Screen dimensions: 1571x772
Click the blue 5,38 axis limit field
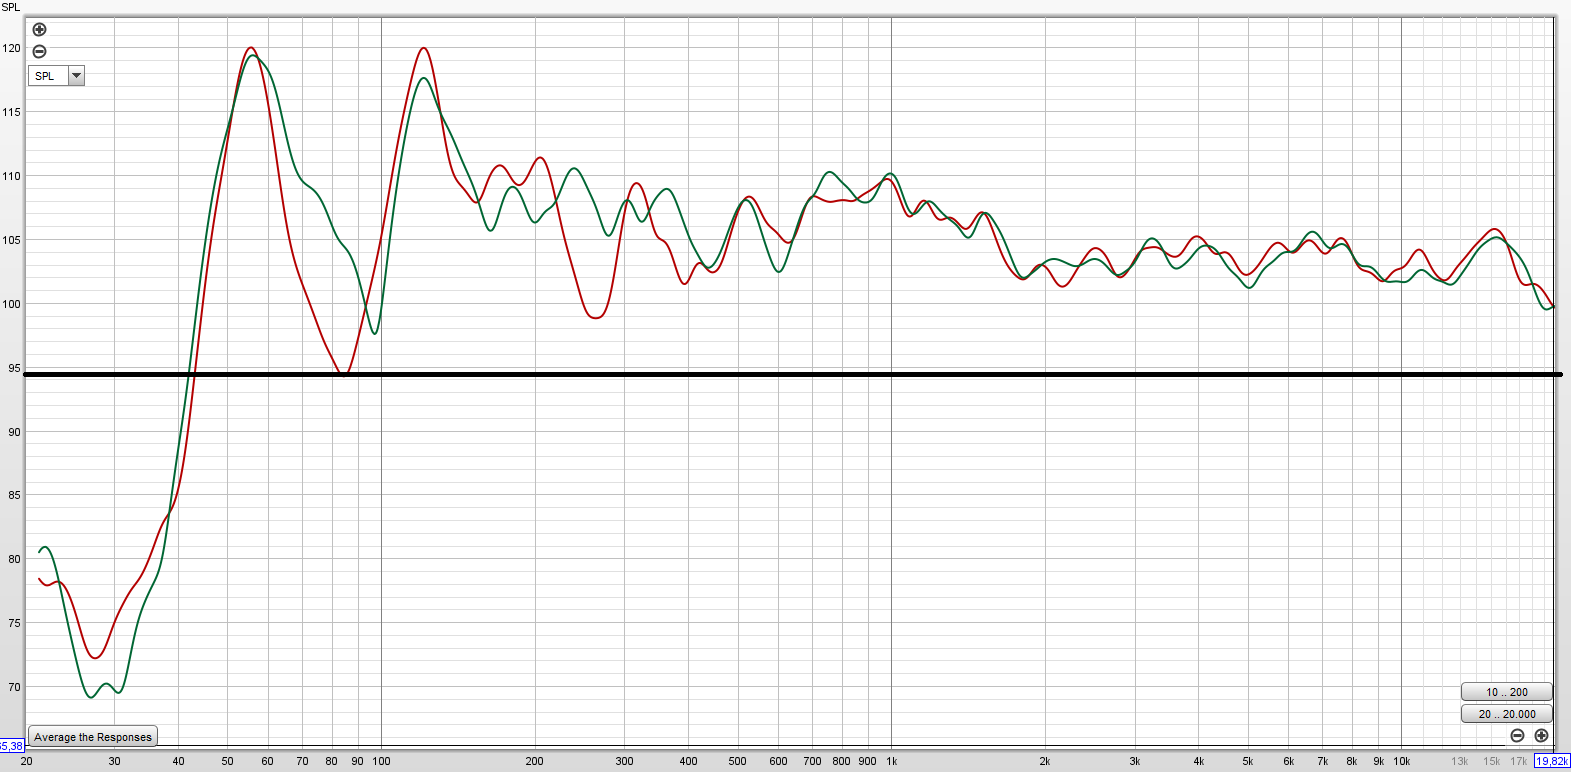[11, 746]
